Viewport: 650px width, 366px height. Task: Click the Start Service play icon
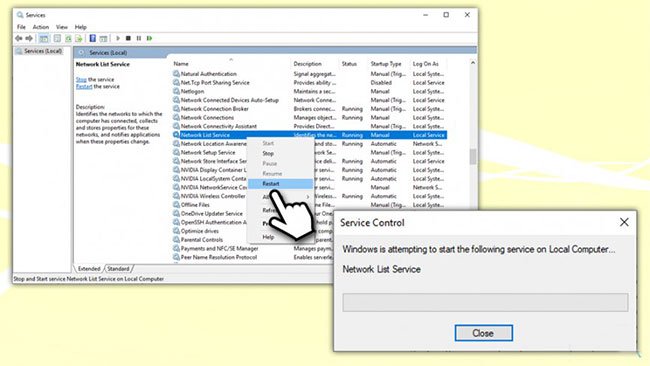pyautogui.click(x=118, y=38)
